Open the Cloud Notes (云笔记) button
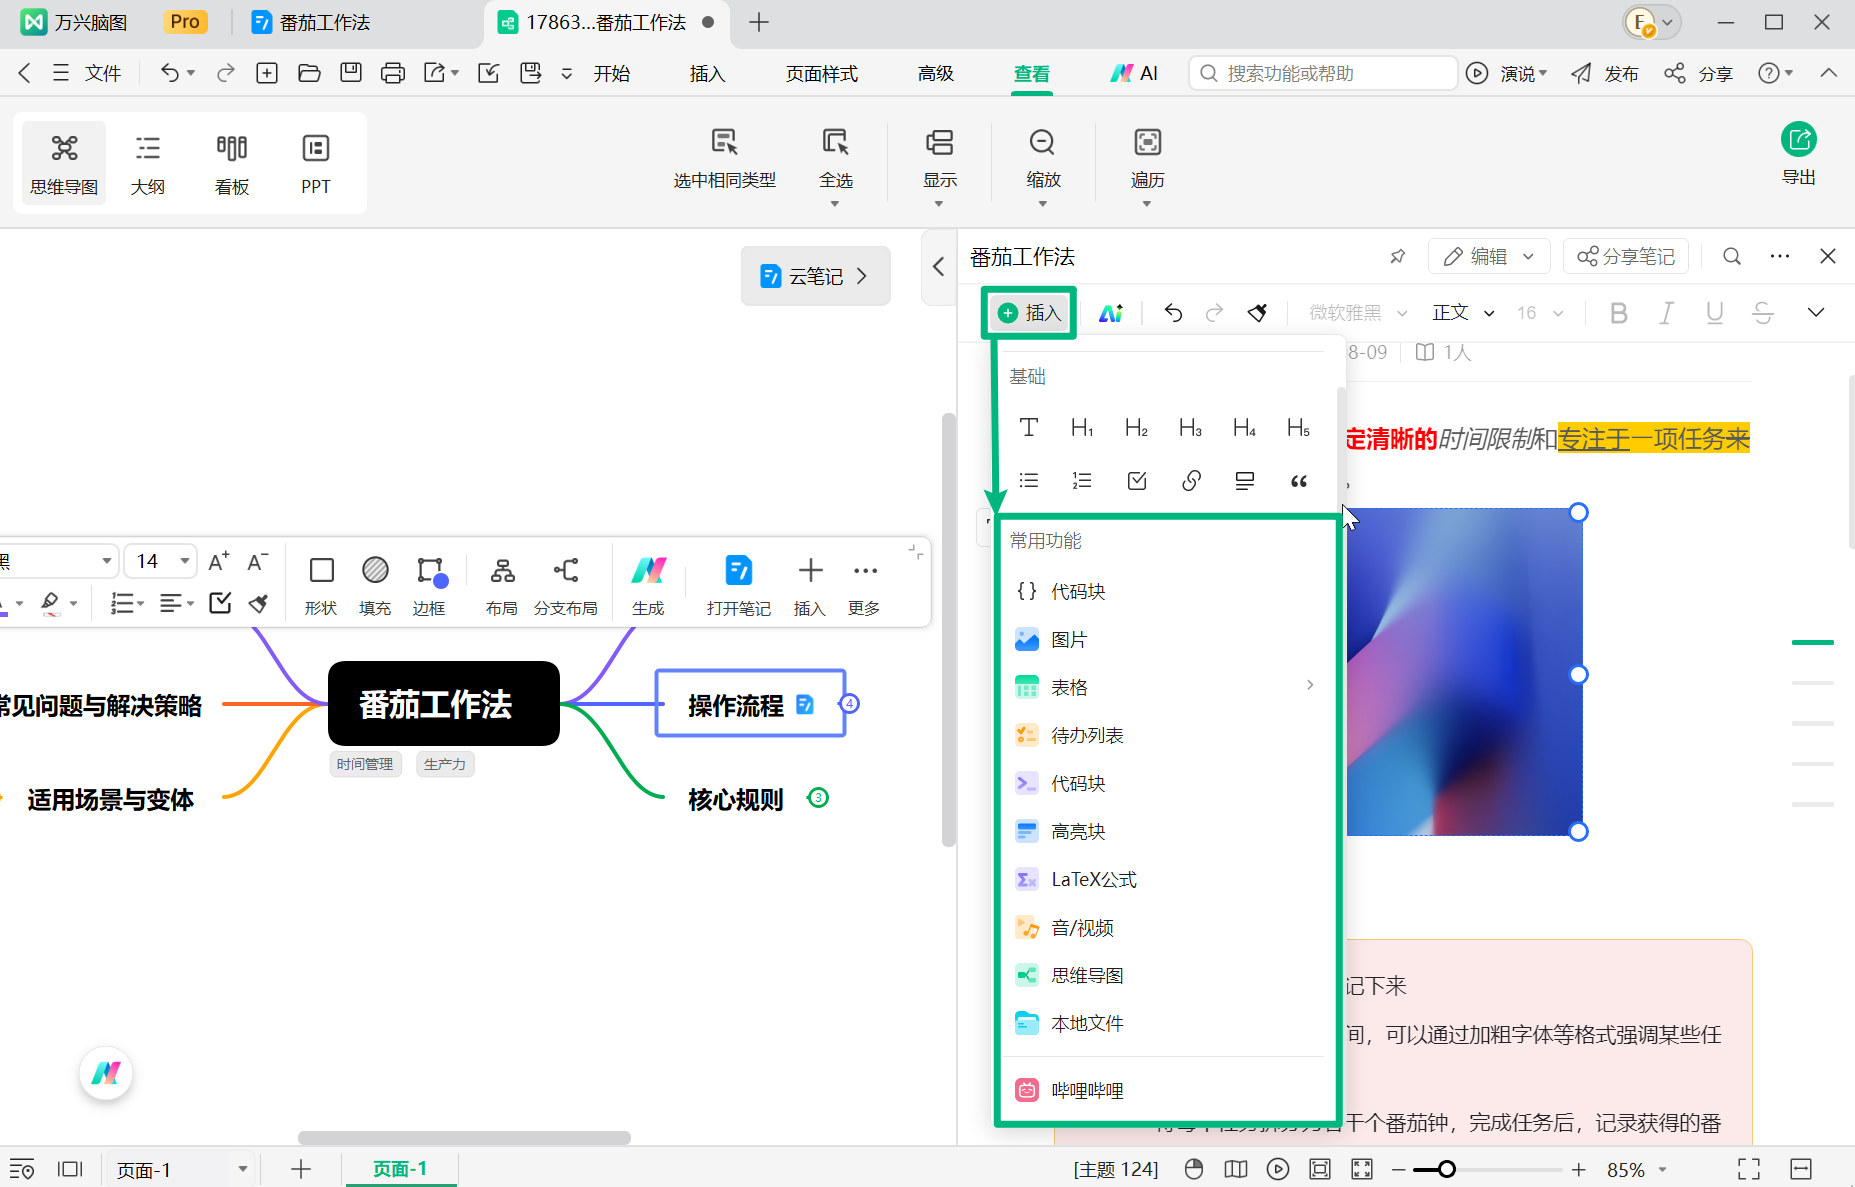The image size is (1855, 1187). tap(815, 276)
